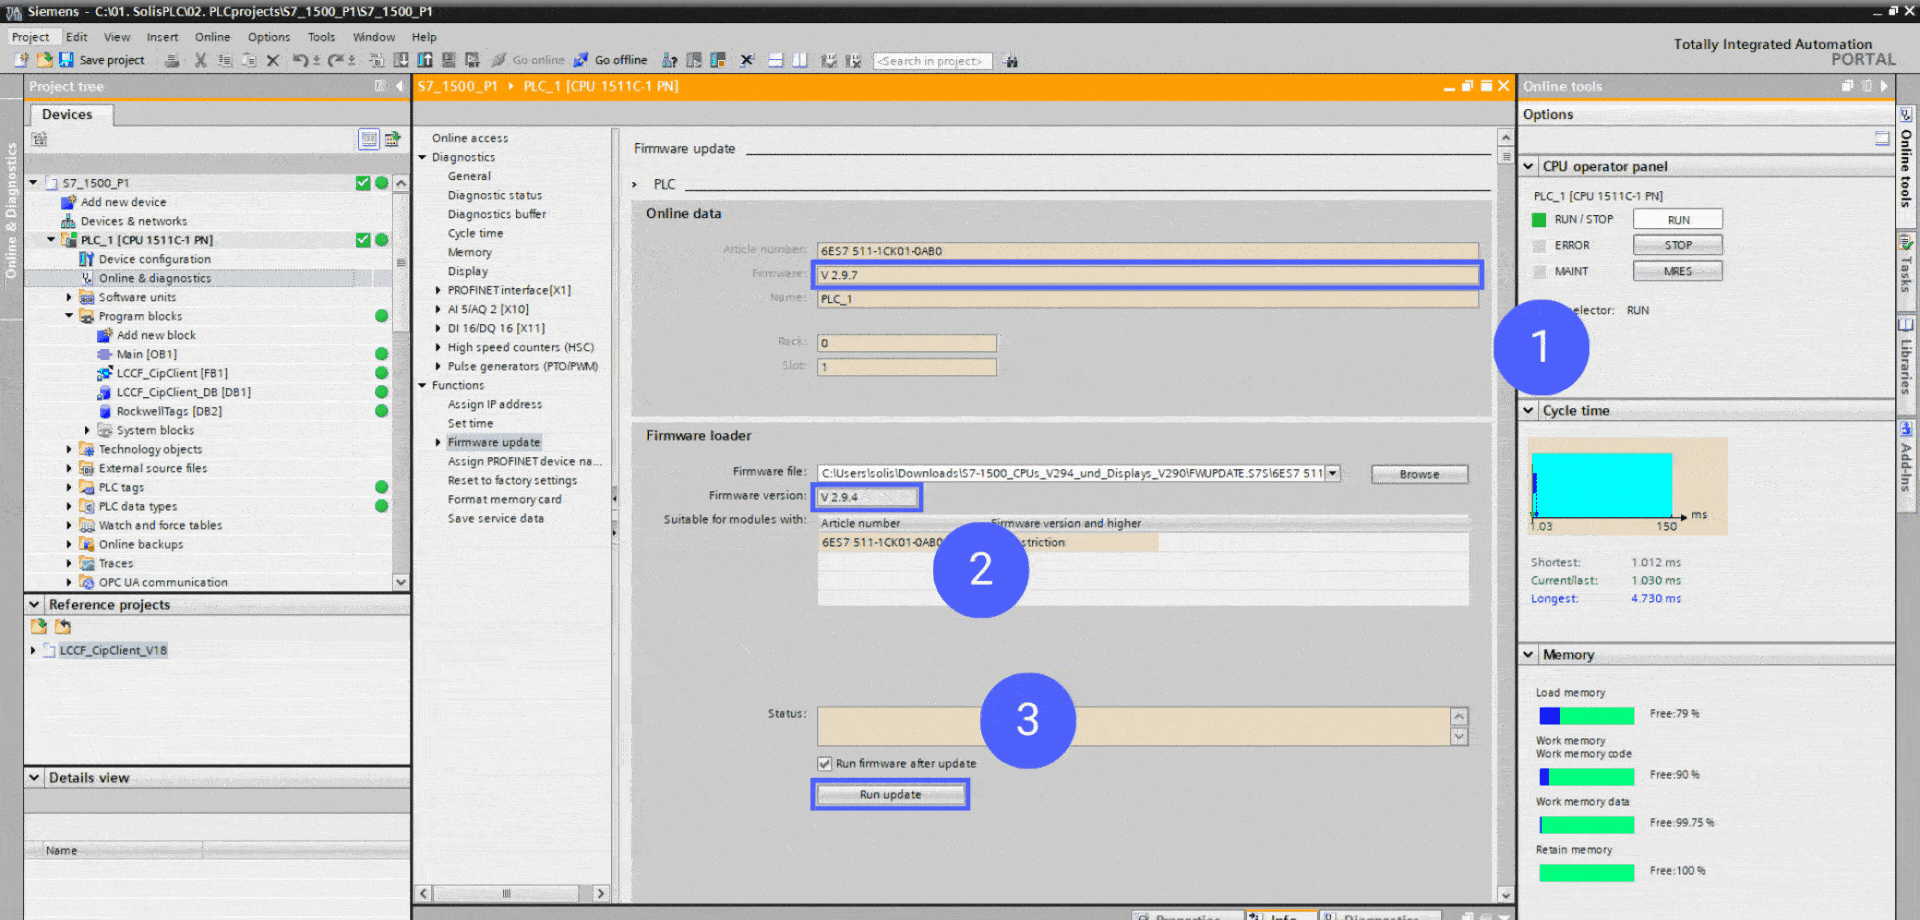The height and width of the screenshot is (920, 1920).
Task: Expand the PROFINET interface [X1] node
Action: click(438, 291)
